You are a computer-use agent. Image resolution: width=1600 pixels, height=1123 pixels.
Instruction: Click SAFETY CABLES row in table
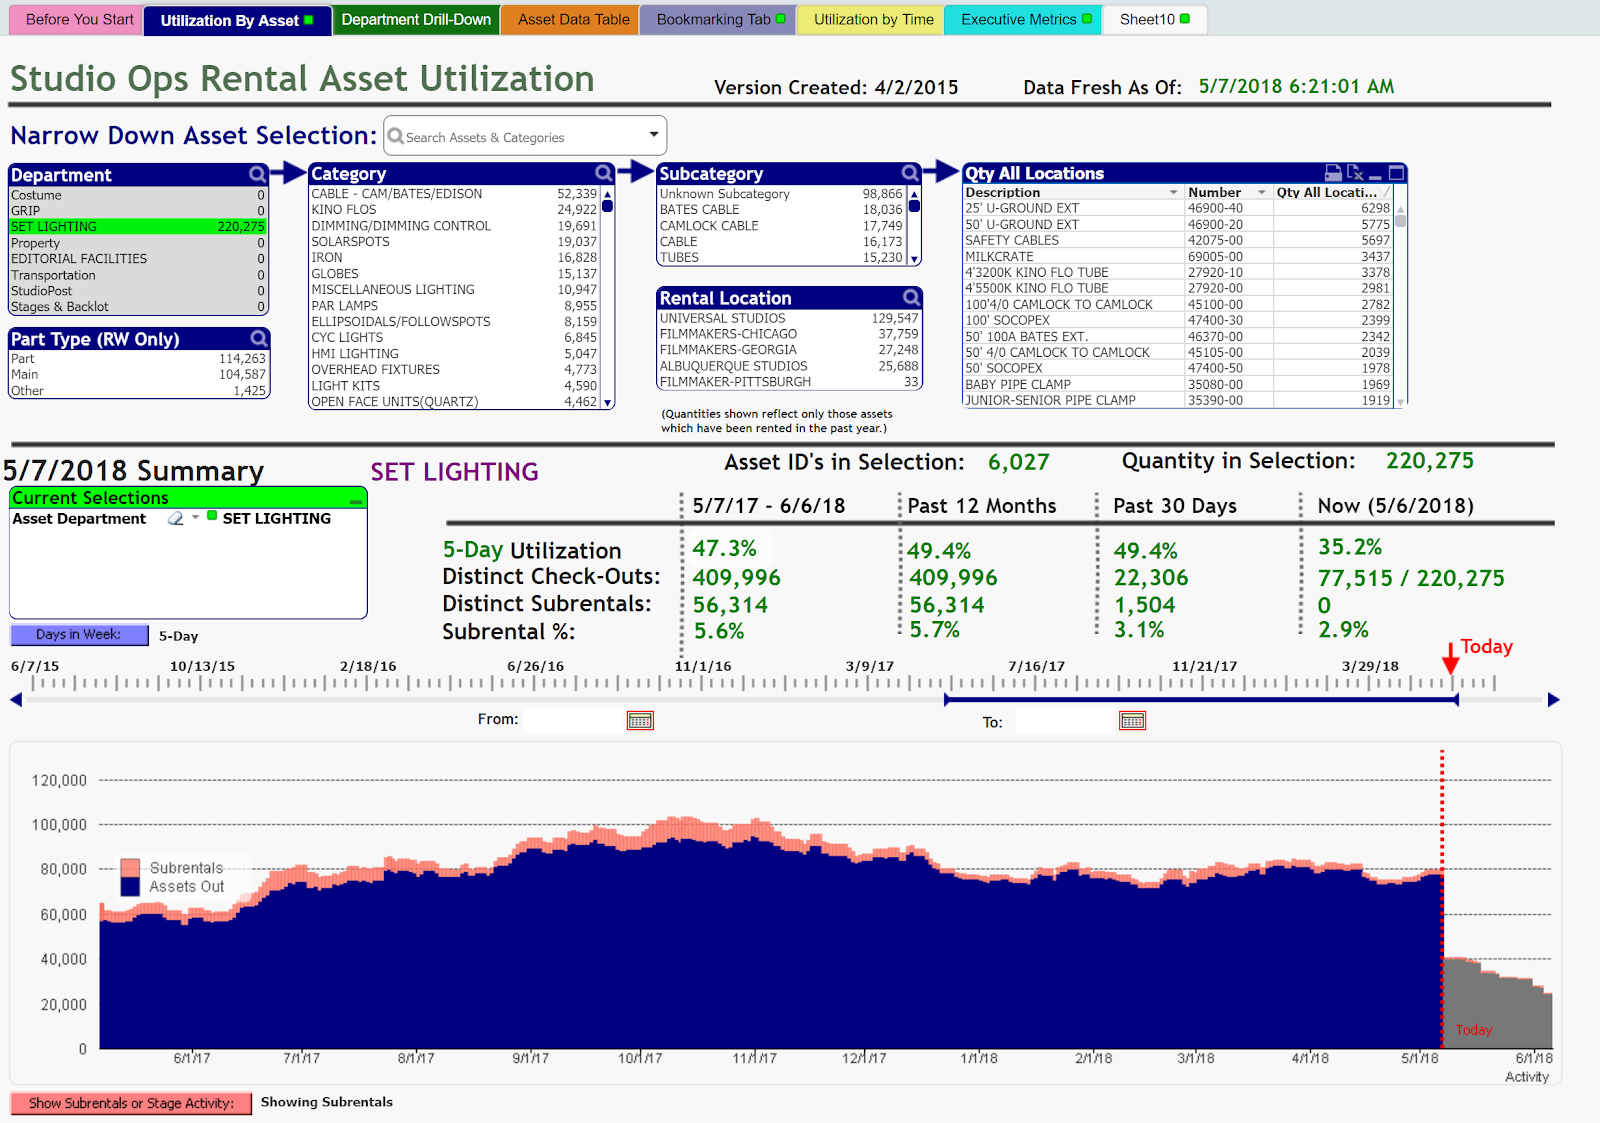pyautogui.click(x=1178, y=241)
